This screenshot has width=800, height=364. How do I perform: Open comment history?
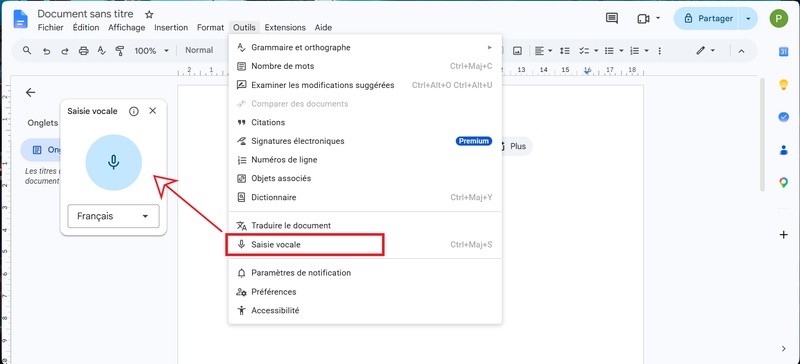(612, 18)
